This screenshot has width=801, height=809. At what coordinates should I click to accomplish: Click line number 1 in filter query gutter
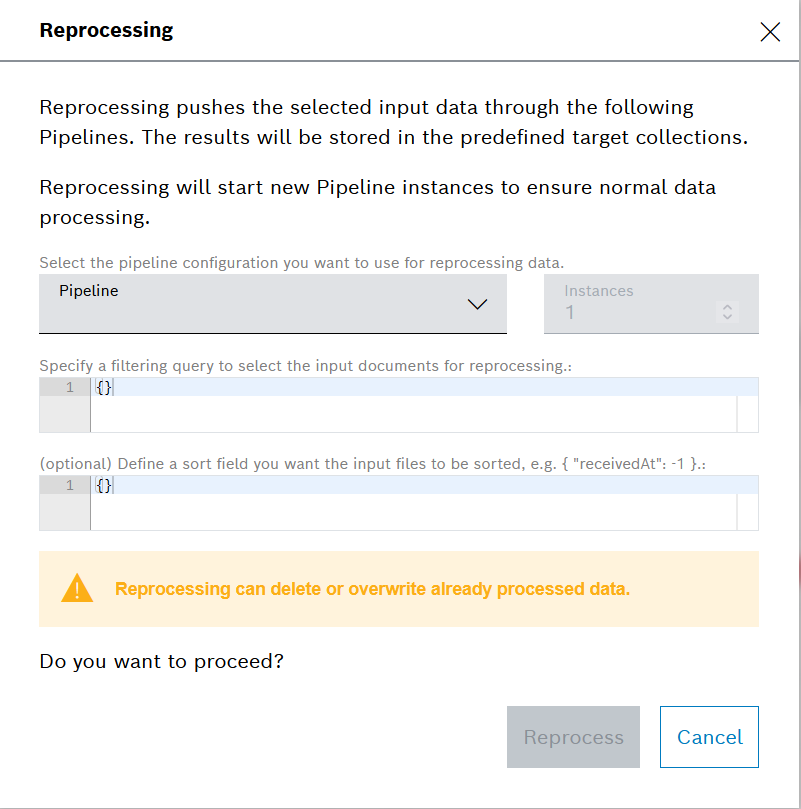[x=69, y=387]
